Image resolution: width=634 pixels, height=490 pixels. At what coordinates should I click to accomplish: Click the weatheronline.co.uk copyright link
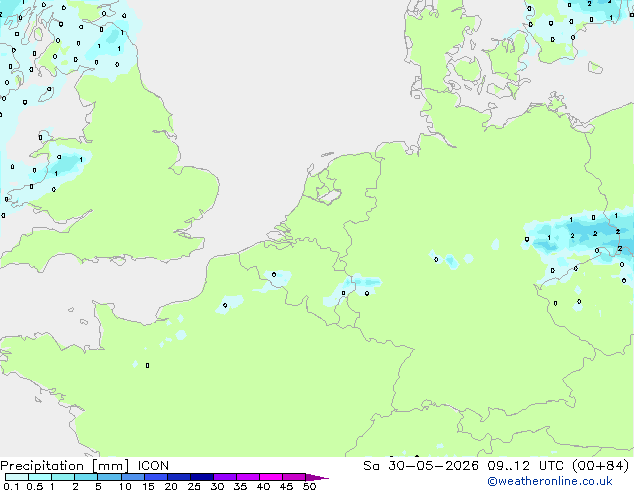[x=550, y=481]
